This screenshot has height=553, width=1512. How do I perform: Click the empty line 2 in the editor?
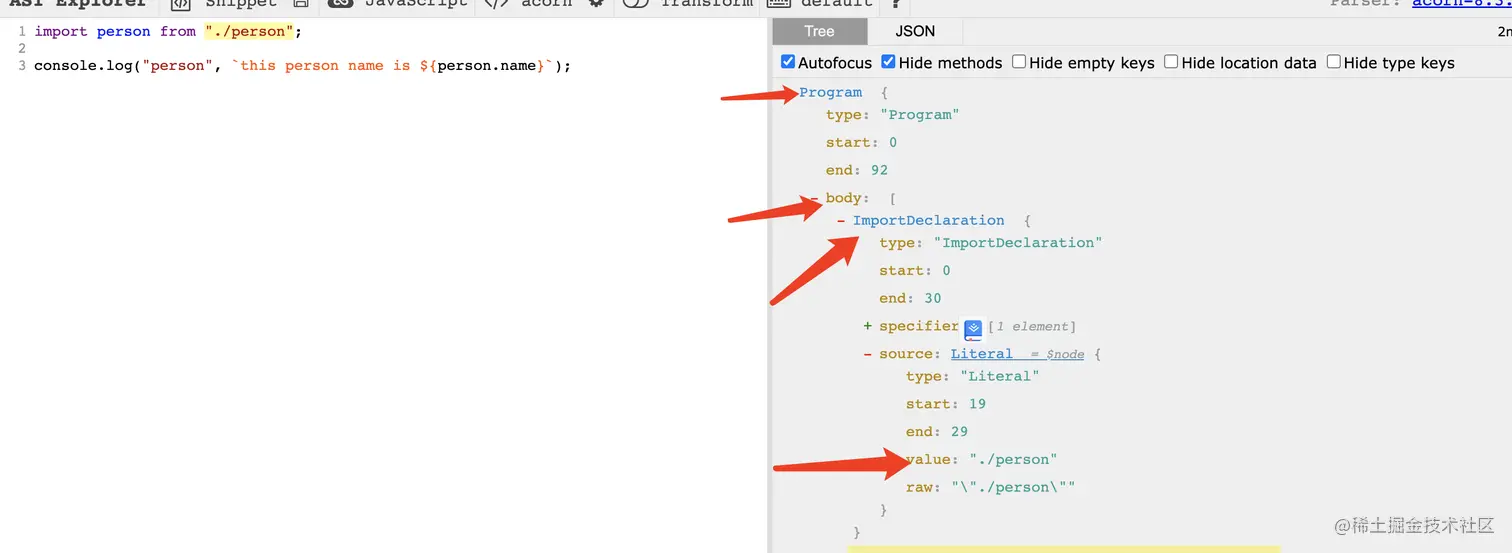point(400,49)
